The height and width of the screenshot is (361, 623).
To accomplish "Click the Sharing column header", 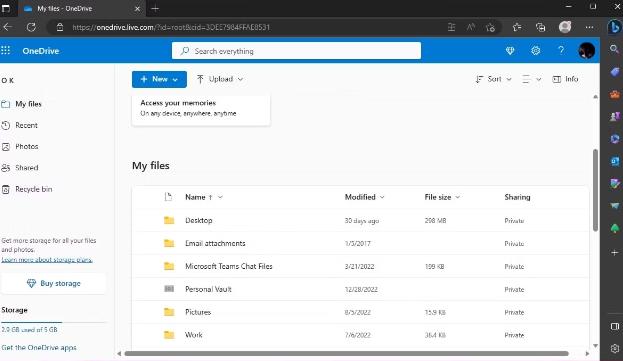I will click(x=517, y=197).
